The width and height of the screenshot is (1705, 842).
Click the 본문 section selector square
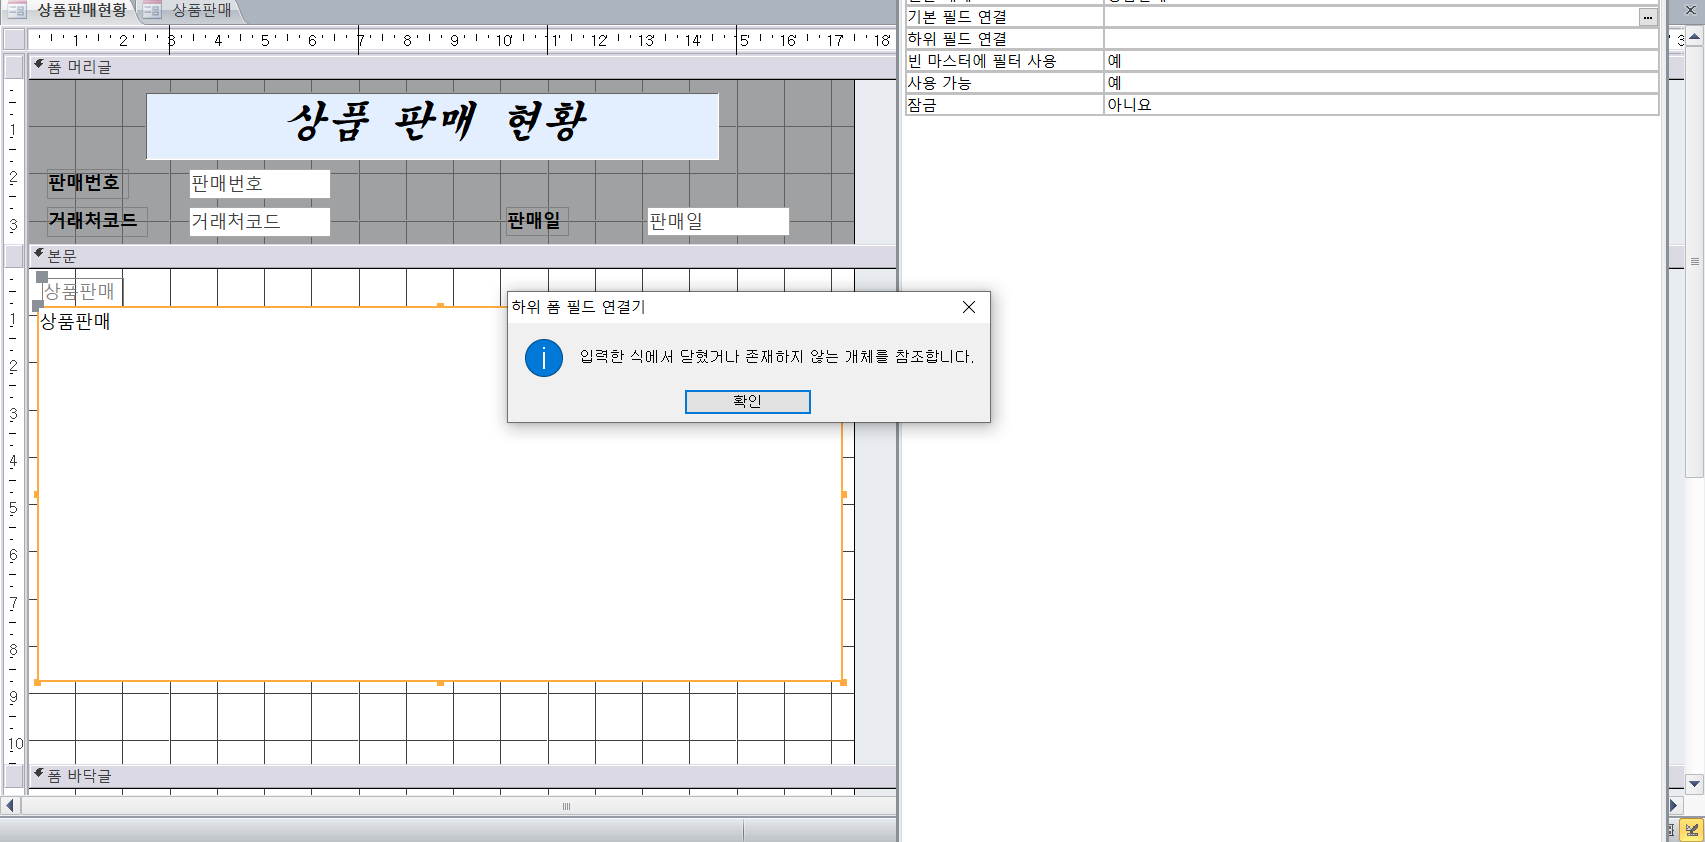pos(14,256)
